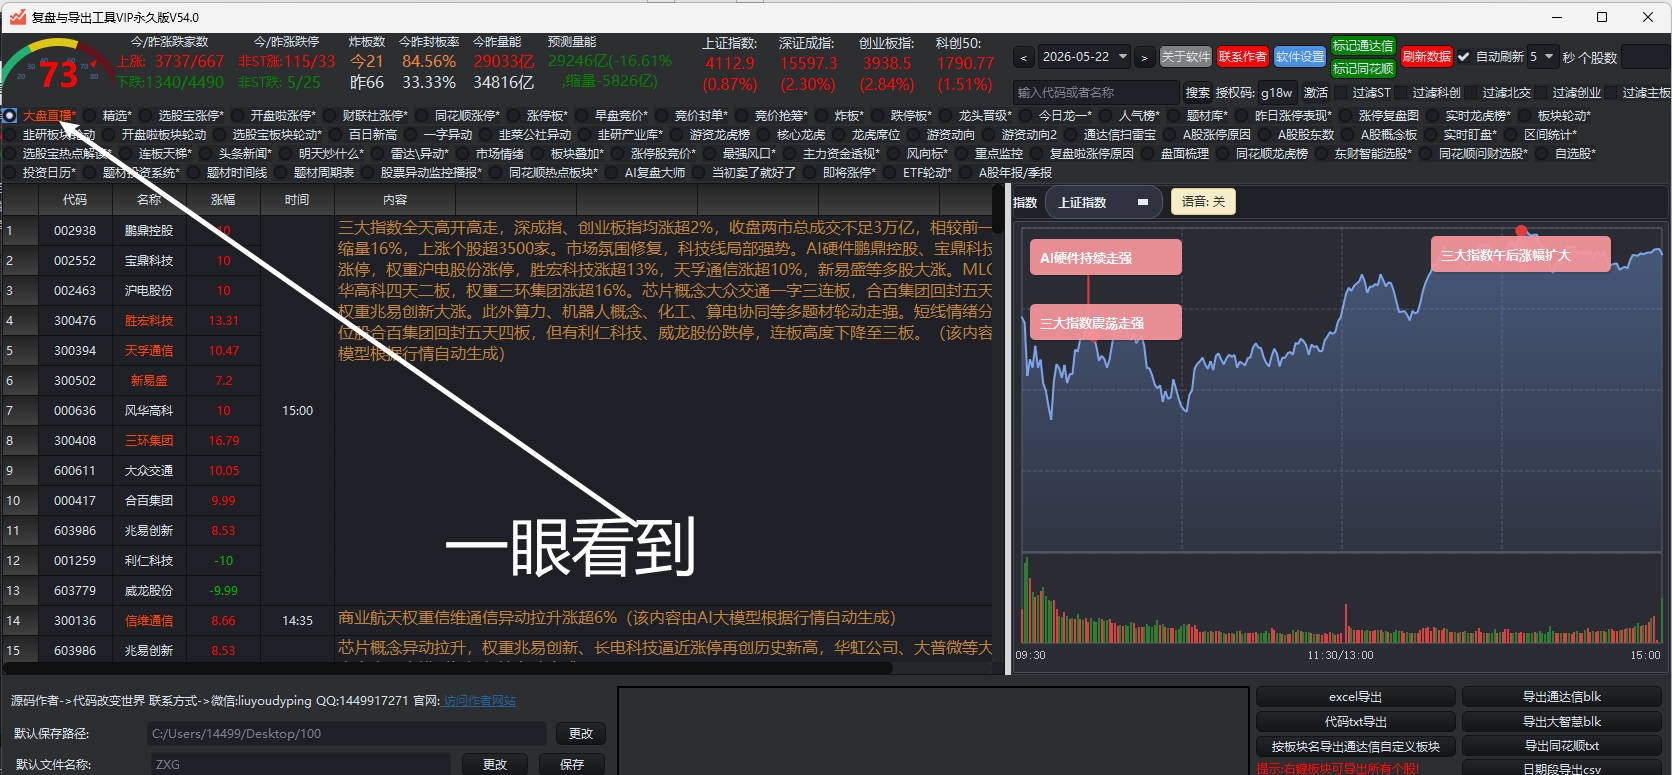Viewport: 1672px width, 775px height.
Task: Toggle the 语音: 关 voice button
Action: [1203, 202]
